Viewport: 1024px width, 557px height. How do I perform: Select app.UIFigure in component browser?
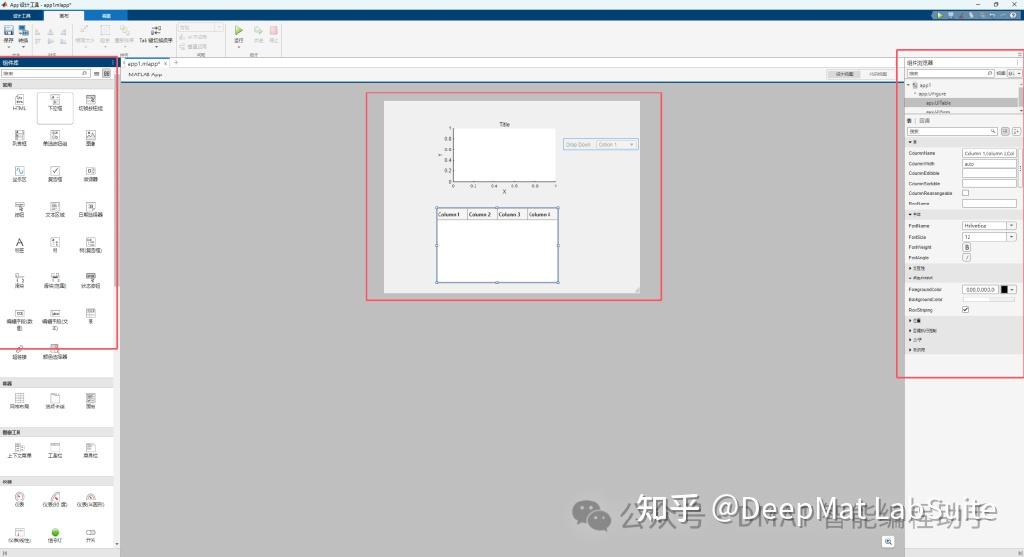(933, 94)
